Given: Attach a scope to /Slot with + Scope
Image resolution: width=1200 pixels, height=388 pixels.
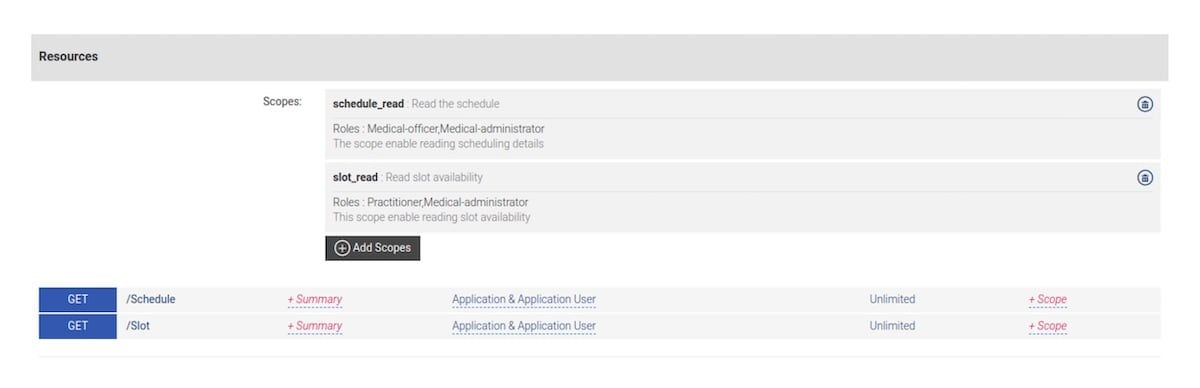Looking at the screenshot, I should (x=1048, y=326).
